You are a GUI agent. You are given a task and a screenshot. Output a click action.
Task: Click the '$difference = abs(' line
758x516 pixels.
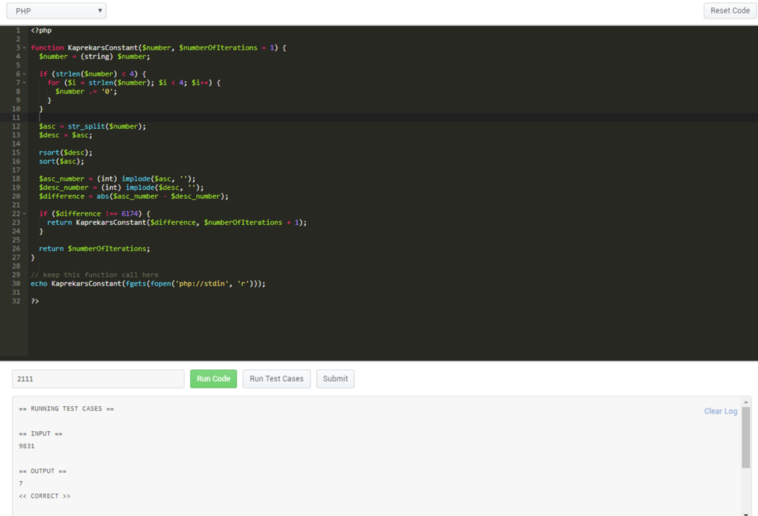pos(134,196)
